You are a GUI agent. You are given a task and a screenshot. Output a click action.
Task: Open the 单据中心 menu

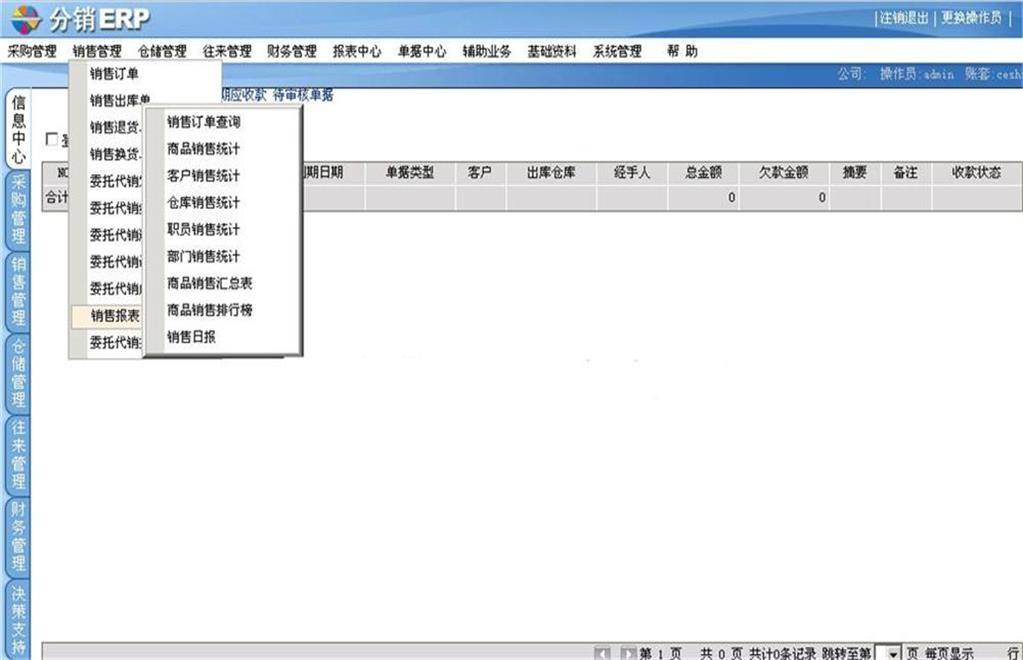pos(422,52)
